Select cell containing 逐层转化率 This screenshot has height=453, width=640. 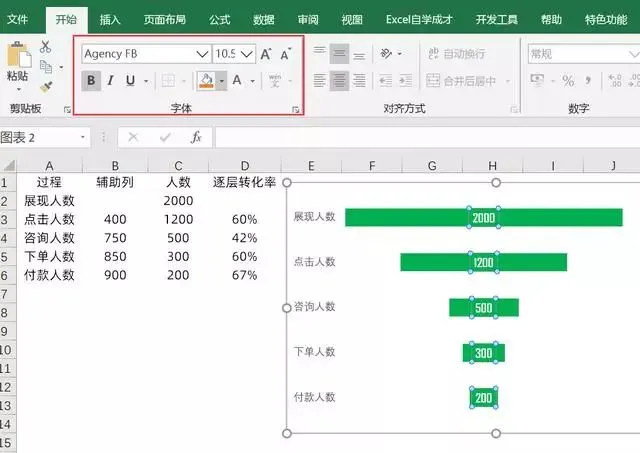(x=244, y=182)
